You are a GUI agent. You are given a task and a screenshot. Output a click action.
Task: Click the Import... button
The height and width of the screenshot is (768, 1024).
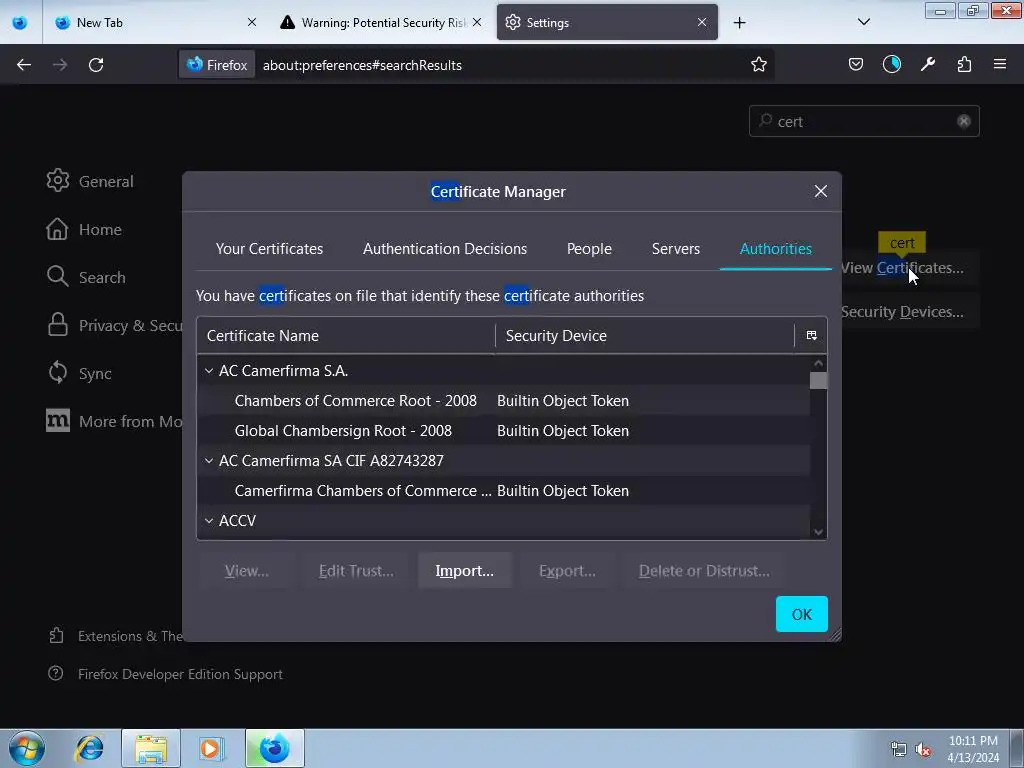pyautogui.click(x=464, y=571)
